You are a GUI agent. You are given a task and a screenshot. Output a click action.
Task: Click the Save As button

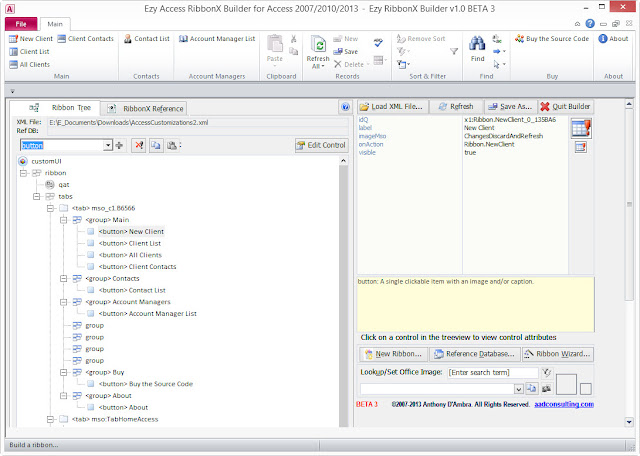pos(511,107)
